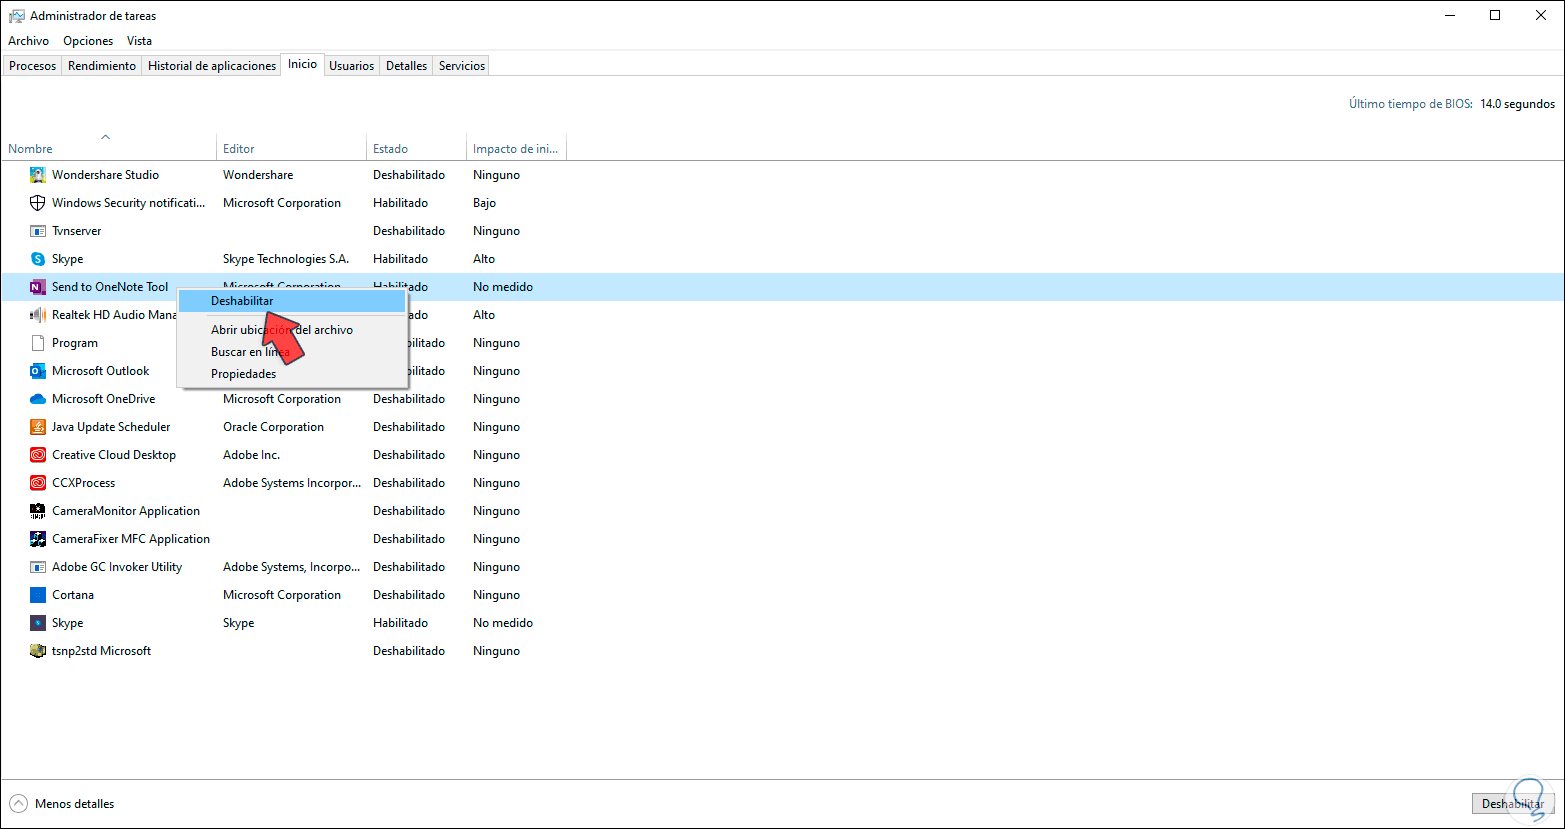The height and width of the screenshot is (829, 1565).
Task: Click the tsnp2std Microsoft icon
Action: [38, 651]
